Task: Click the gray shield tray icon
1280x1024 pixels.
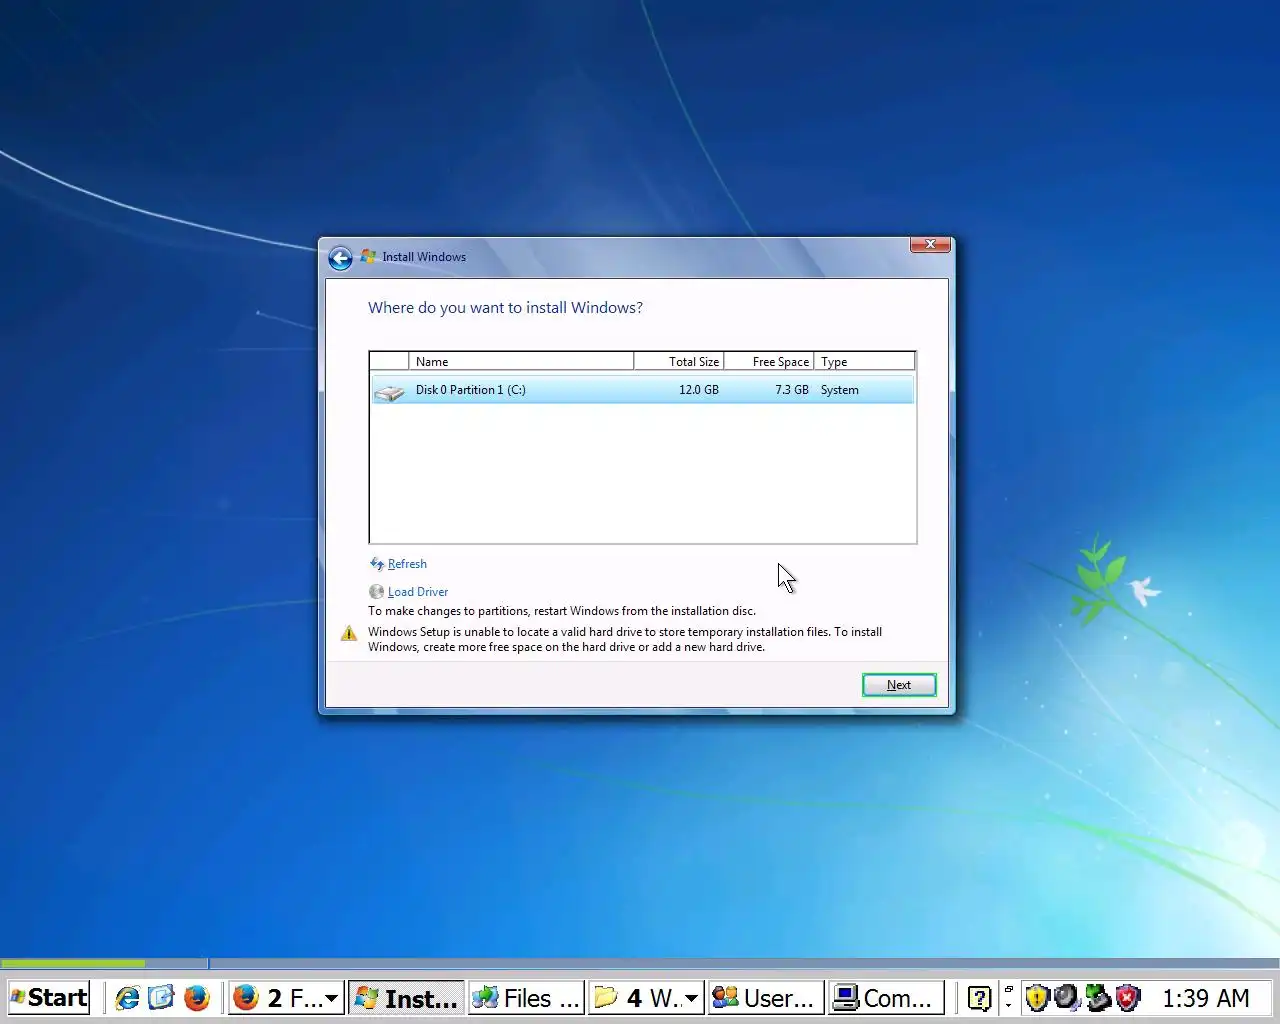Action: (x=1067, y=997)
